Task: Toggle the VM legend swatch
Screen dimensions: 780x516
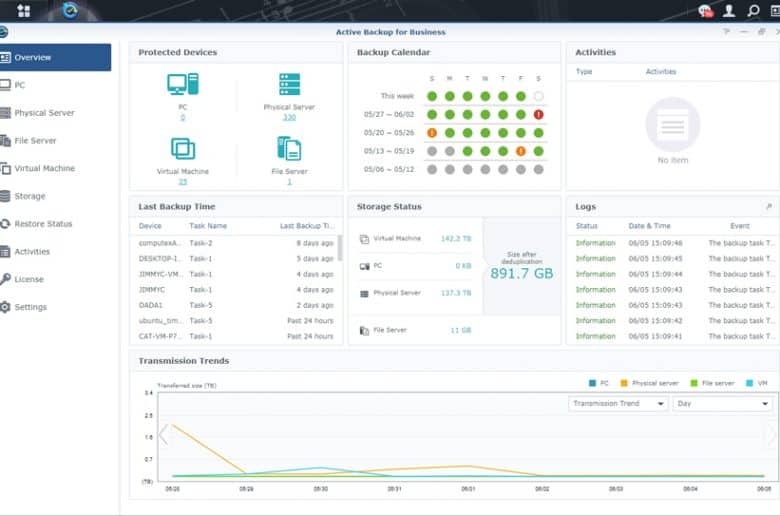Action: [x=749, y=383]
